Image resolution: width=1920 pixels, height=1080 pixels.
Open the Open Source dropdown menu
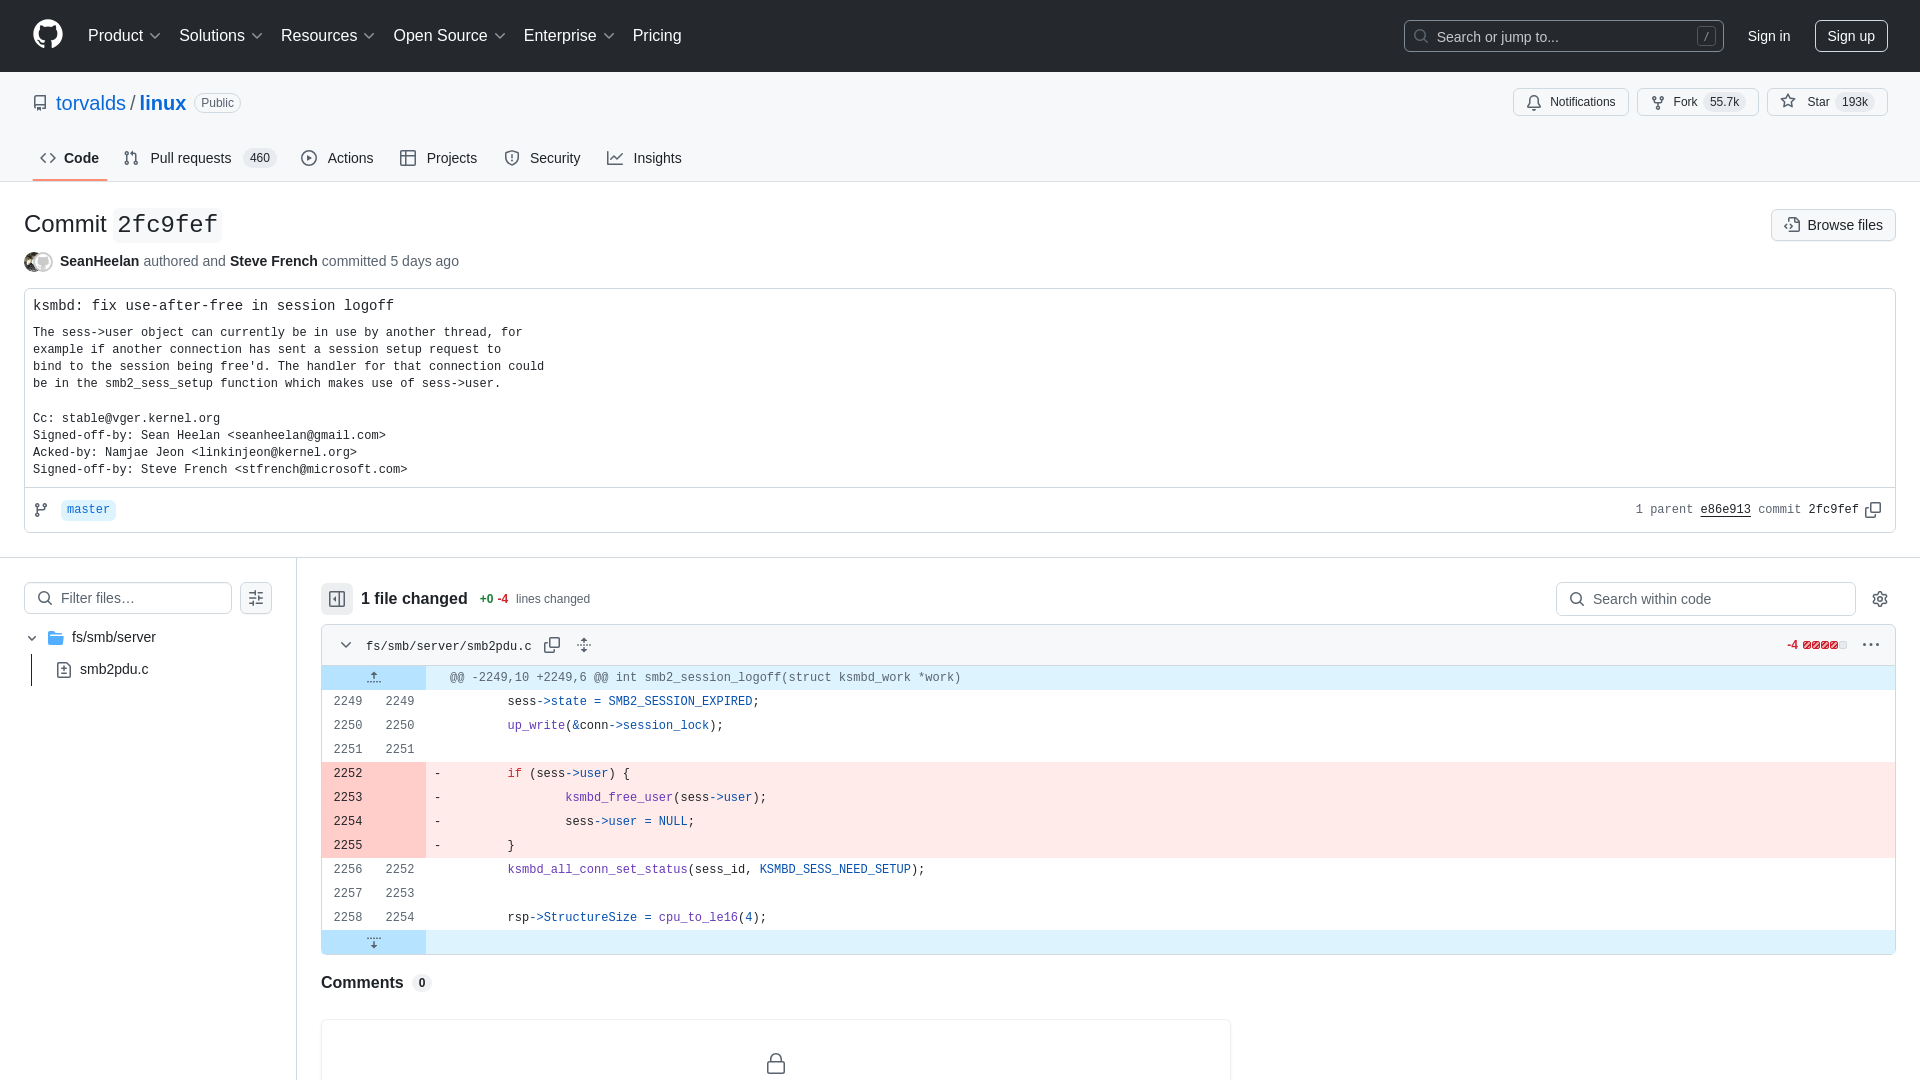point(450,36)
